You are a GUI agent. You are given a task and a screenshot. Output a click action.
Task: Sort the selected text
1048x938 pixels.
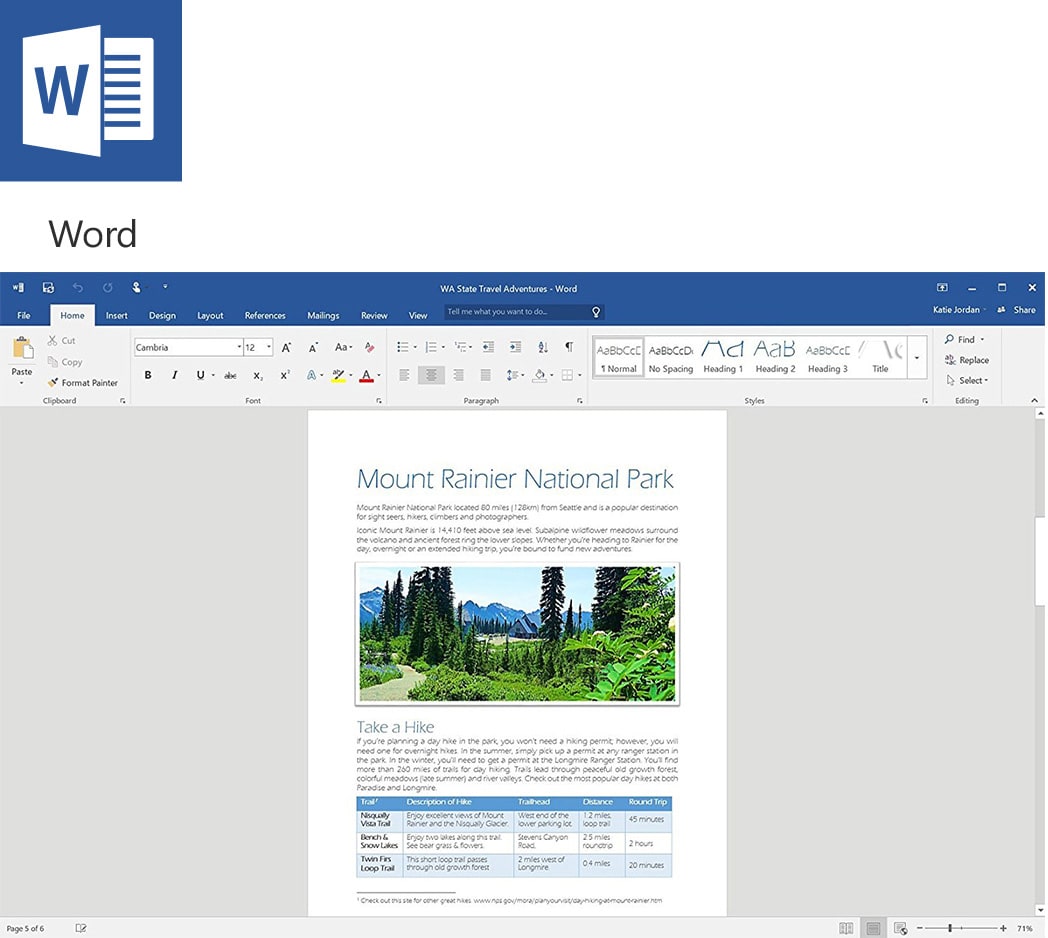543,347
